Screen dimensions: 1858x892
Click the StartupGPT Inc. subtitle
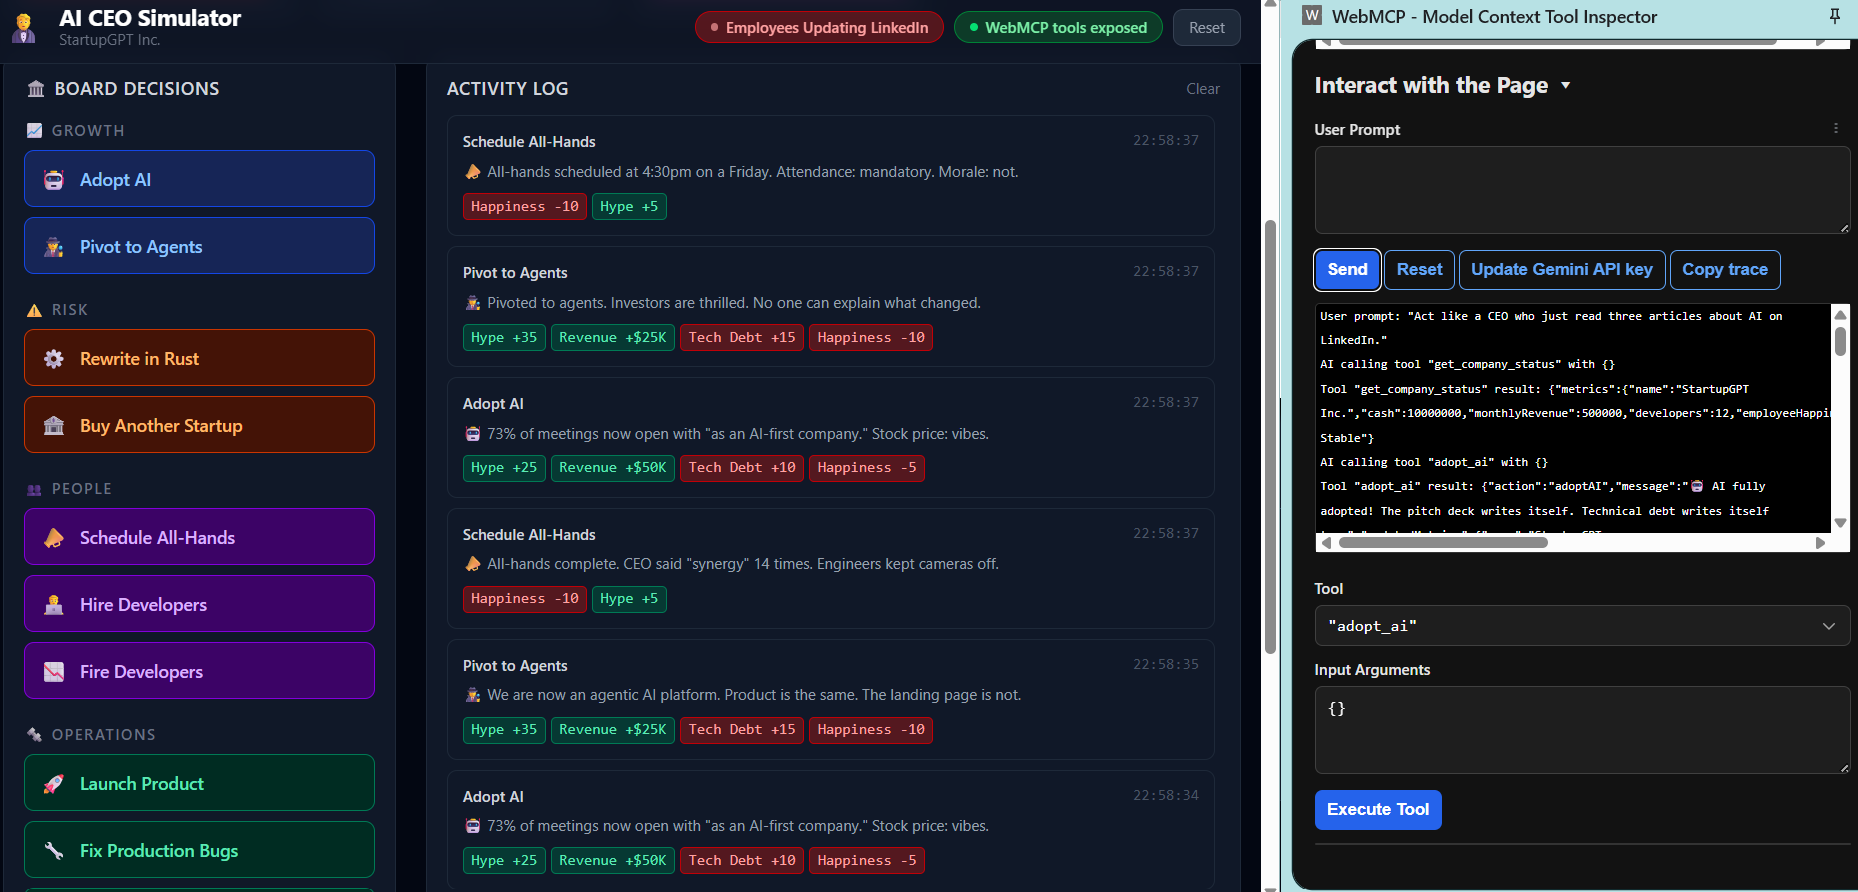point(109,40)
